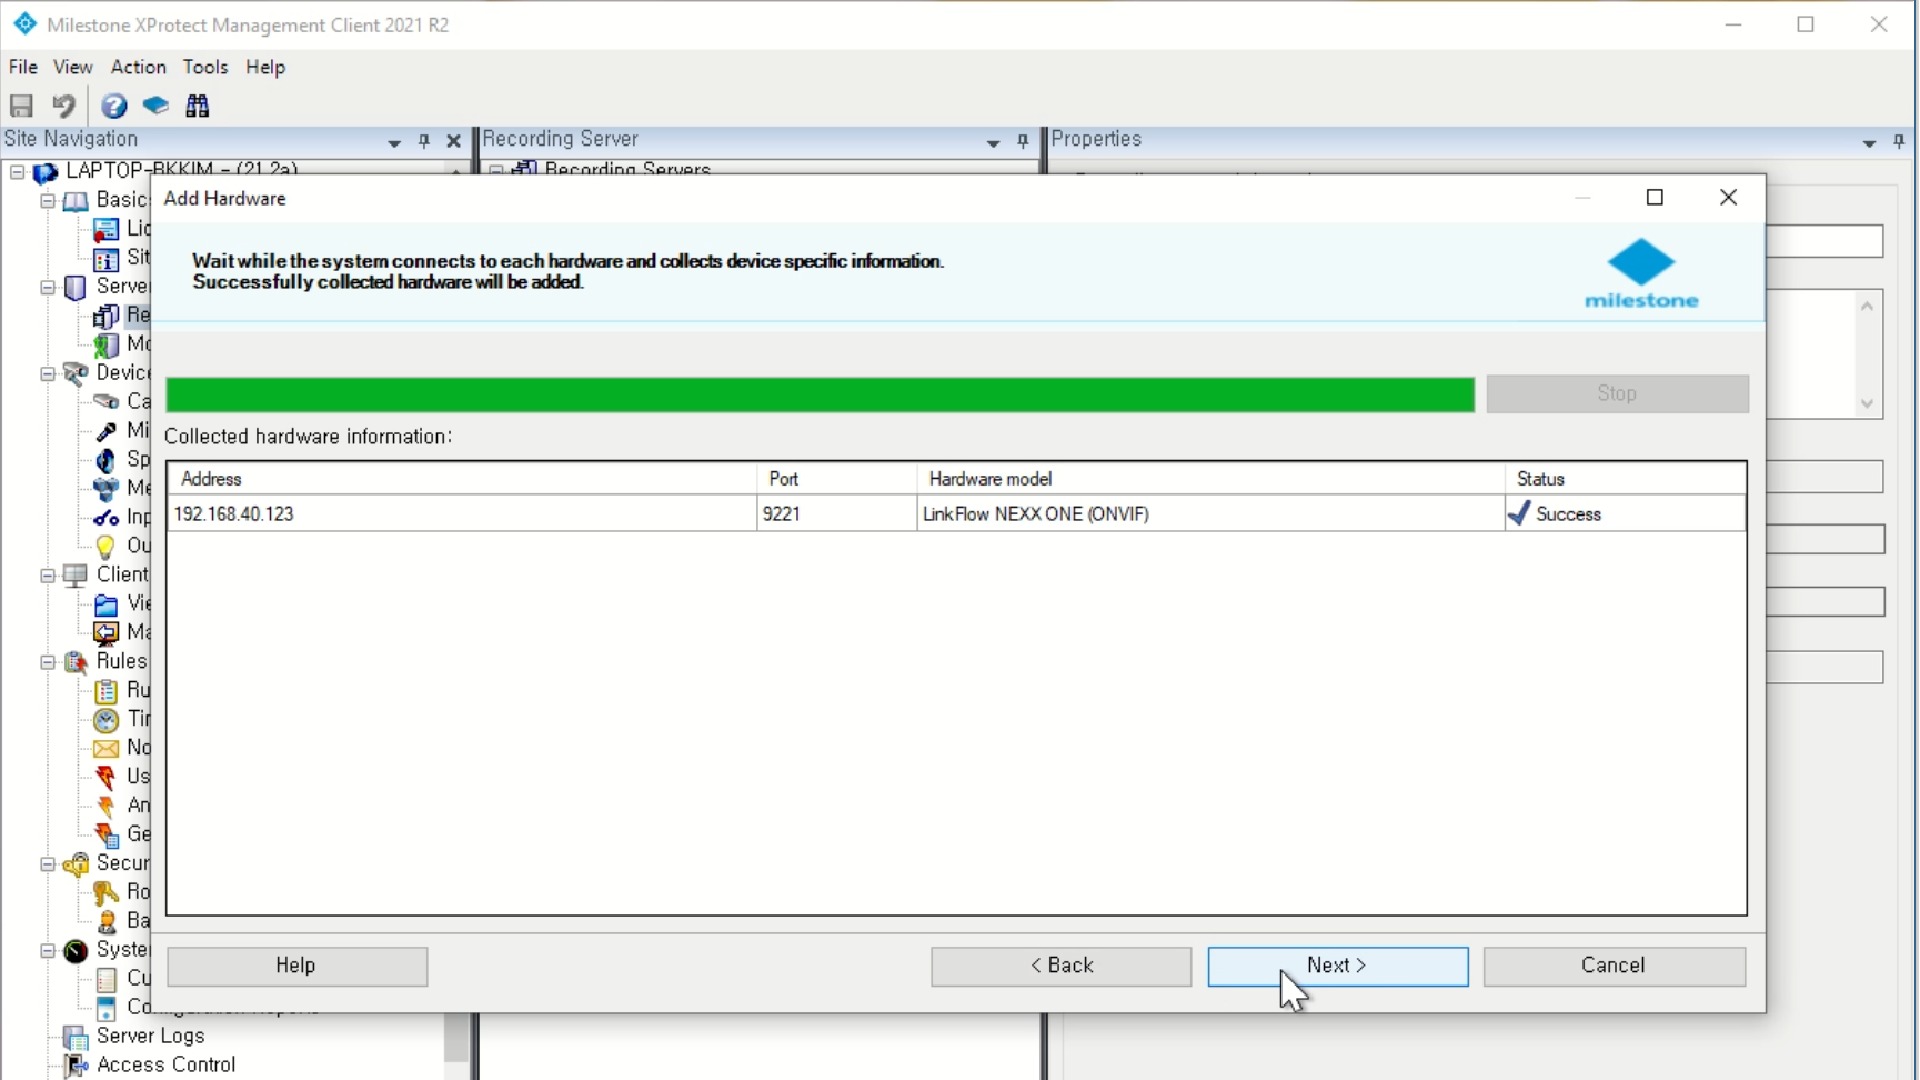Click the port 9221 cell

pos(837,514)
